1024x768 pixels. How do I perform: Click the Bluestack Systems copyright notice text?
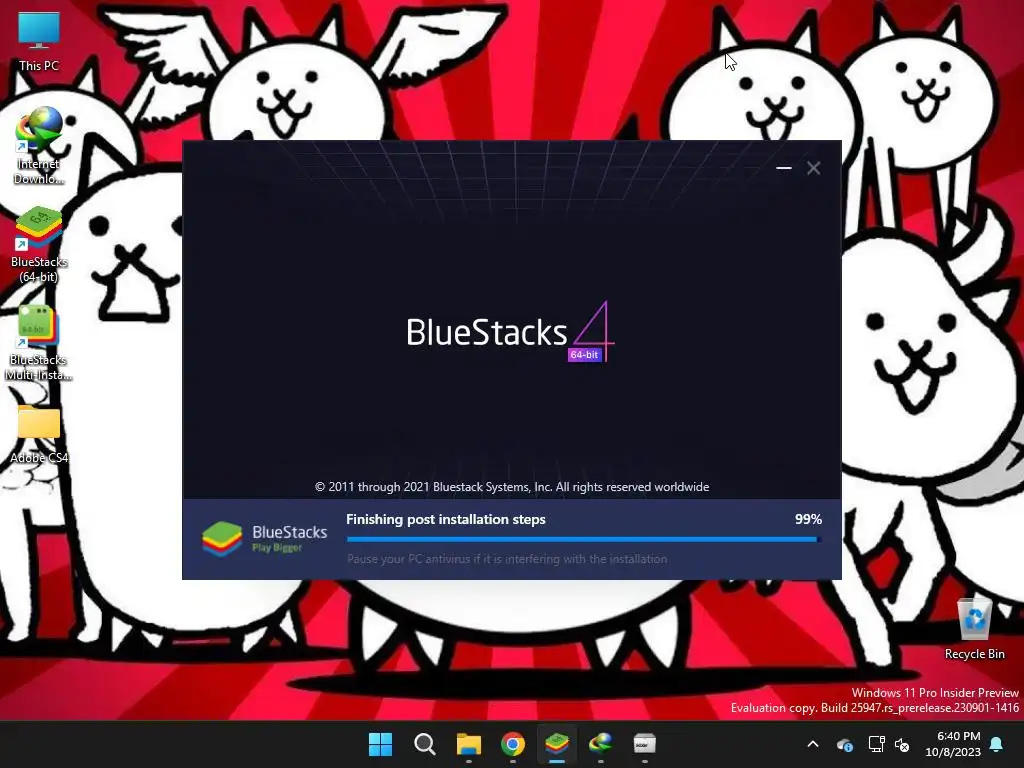512,487
